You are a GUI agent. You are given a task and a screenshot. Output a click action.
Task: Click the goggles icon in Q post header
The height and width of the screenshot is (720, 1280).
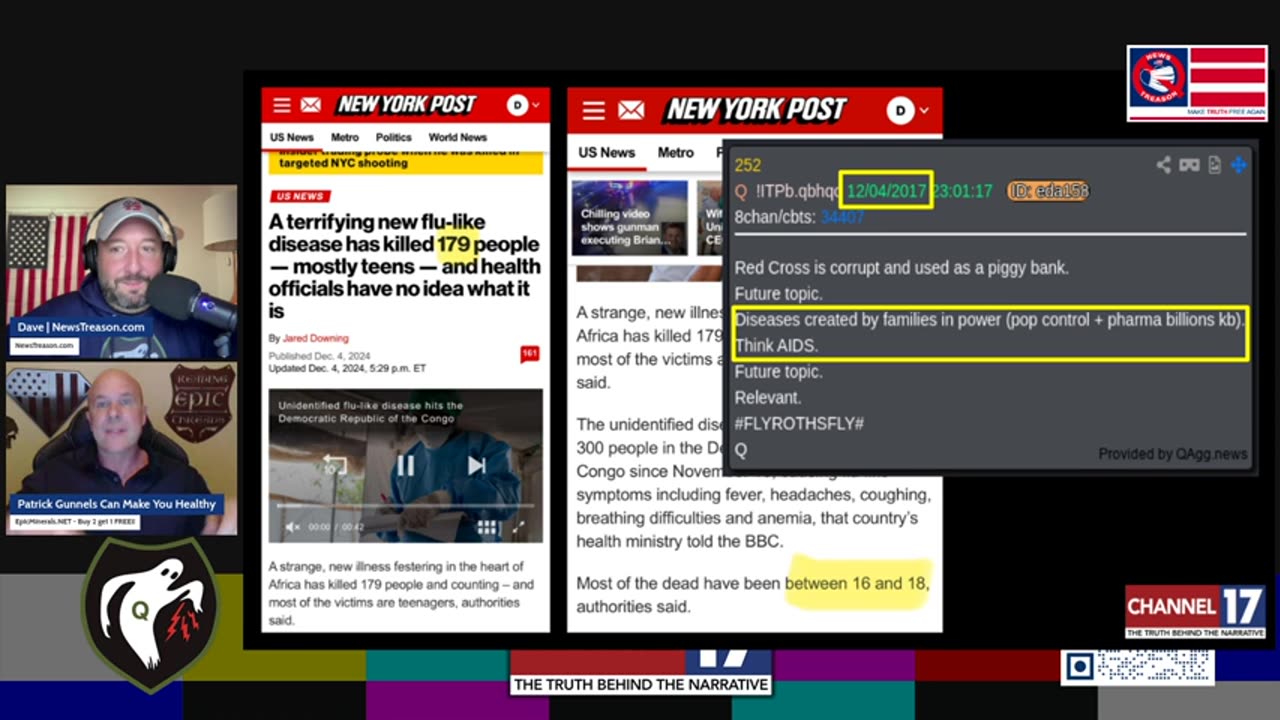pyautogui.click(x=1189, y=165)
